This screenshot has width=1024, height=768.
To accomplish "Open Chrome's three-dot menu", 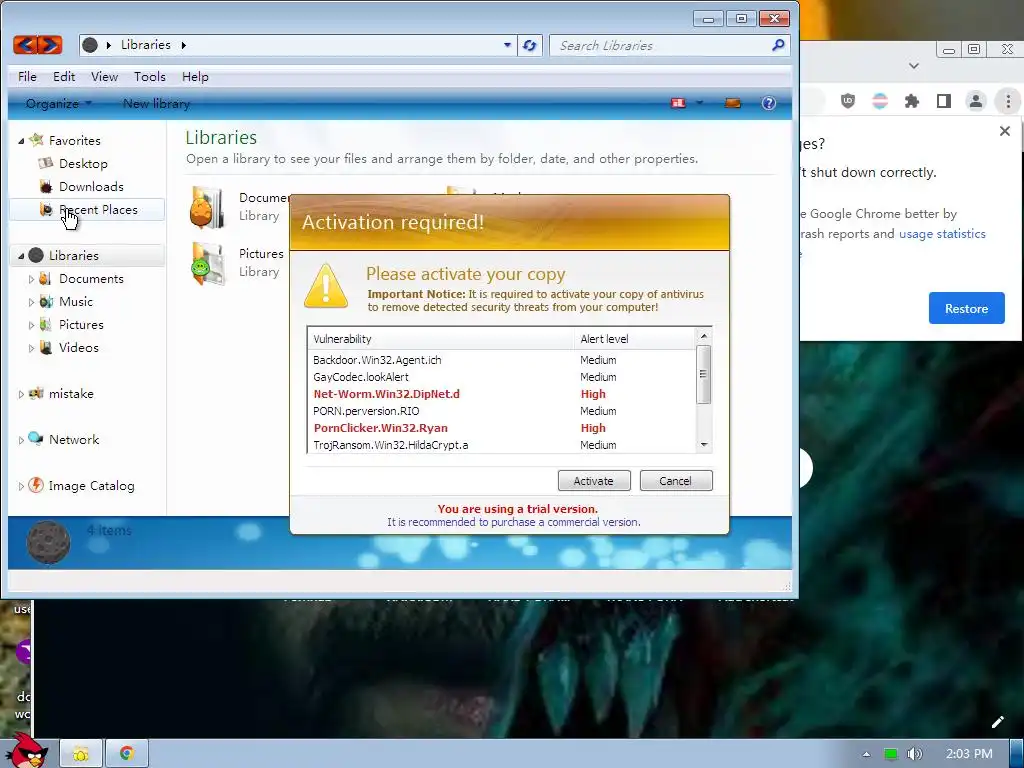I will (x=1008, y=101).
